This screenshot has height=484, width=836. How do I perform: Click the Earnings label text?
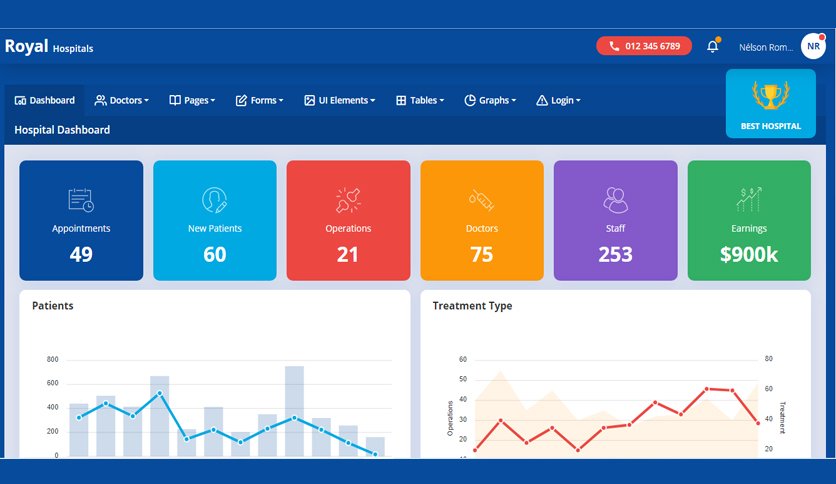749,228
